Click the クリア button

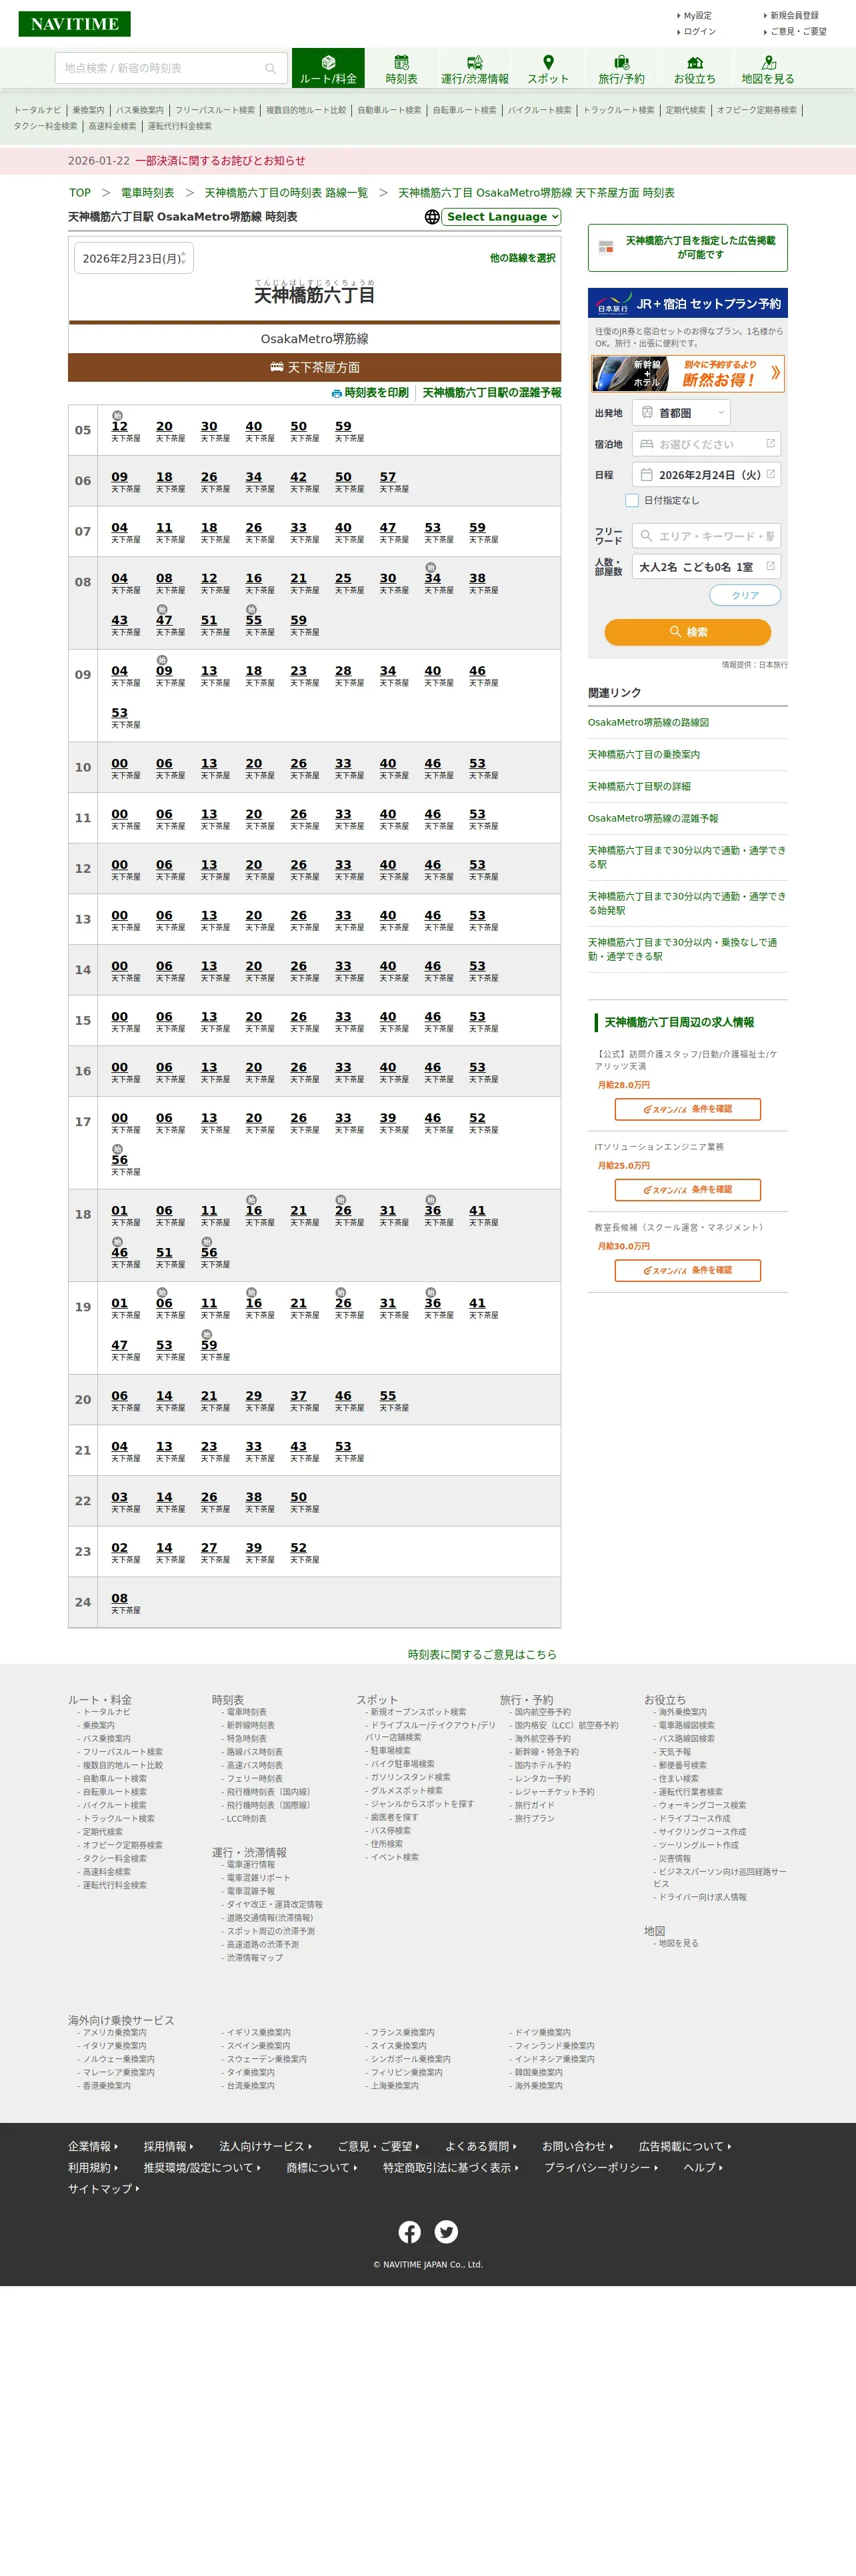(x=745, y=595)
